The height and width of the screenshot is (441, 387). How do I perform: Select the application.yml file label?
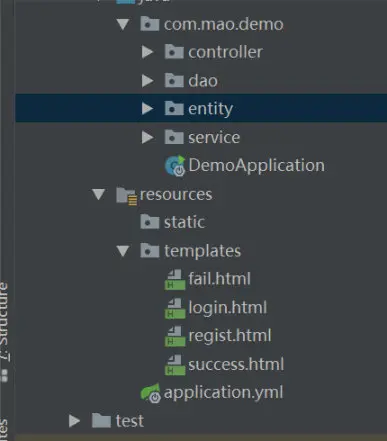223,392
